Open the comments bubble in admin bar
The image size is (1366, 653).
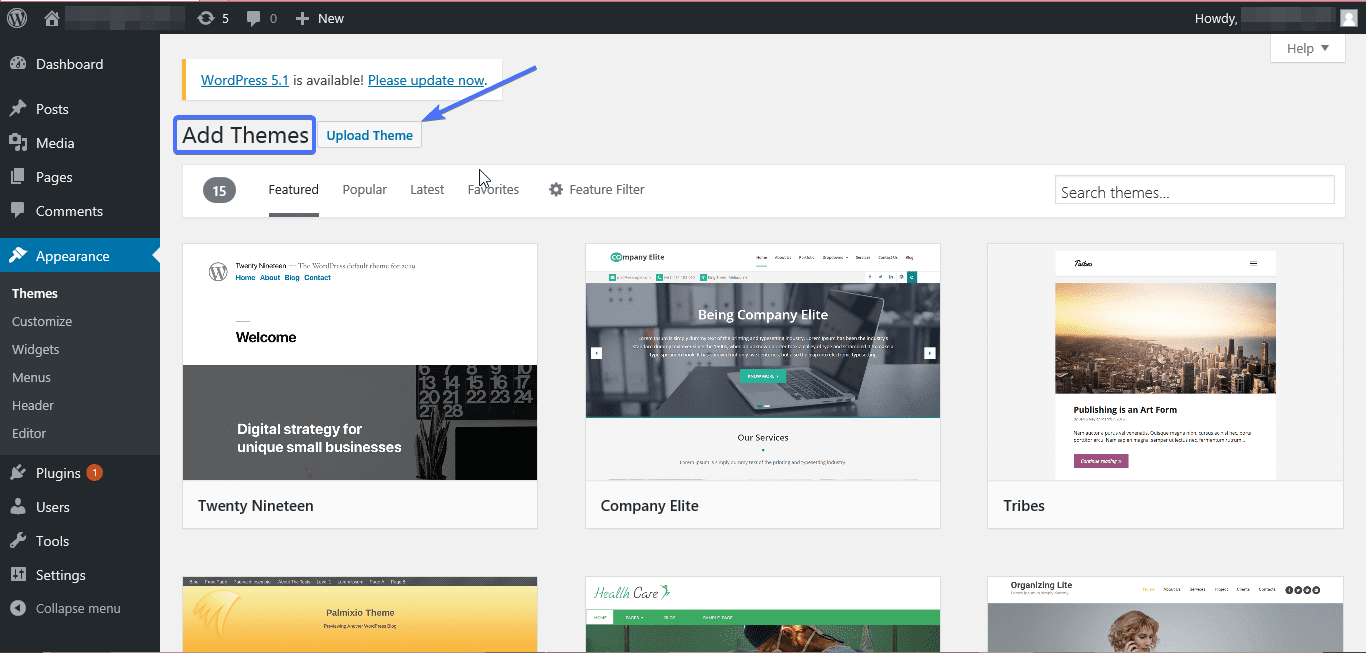262,18
